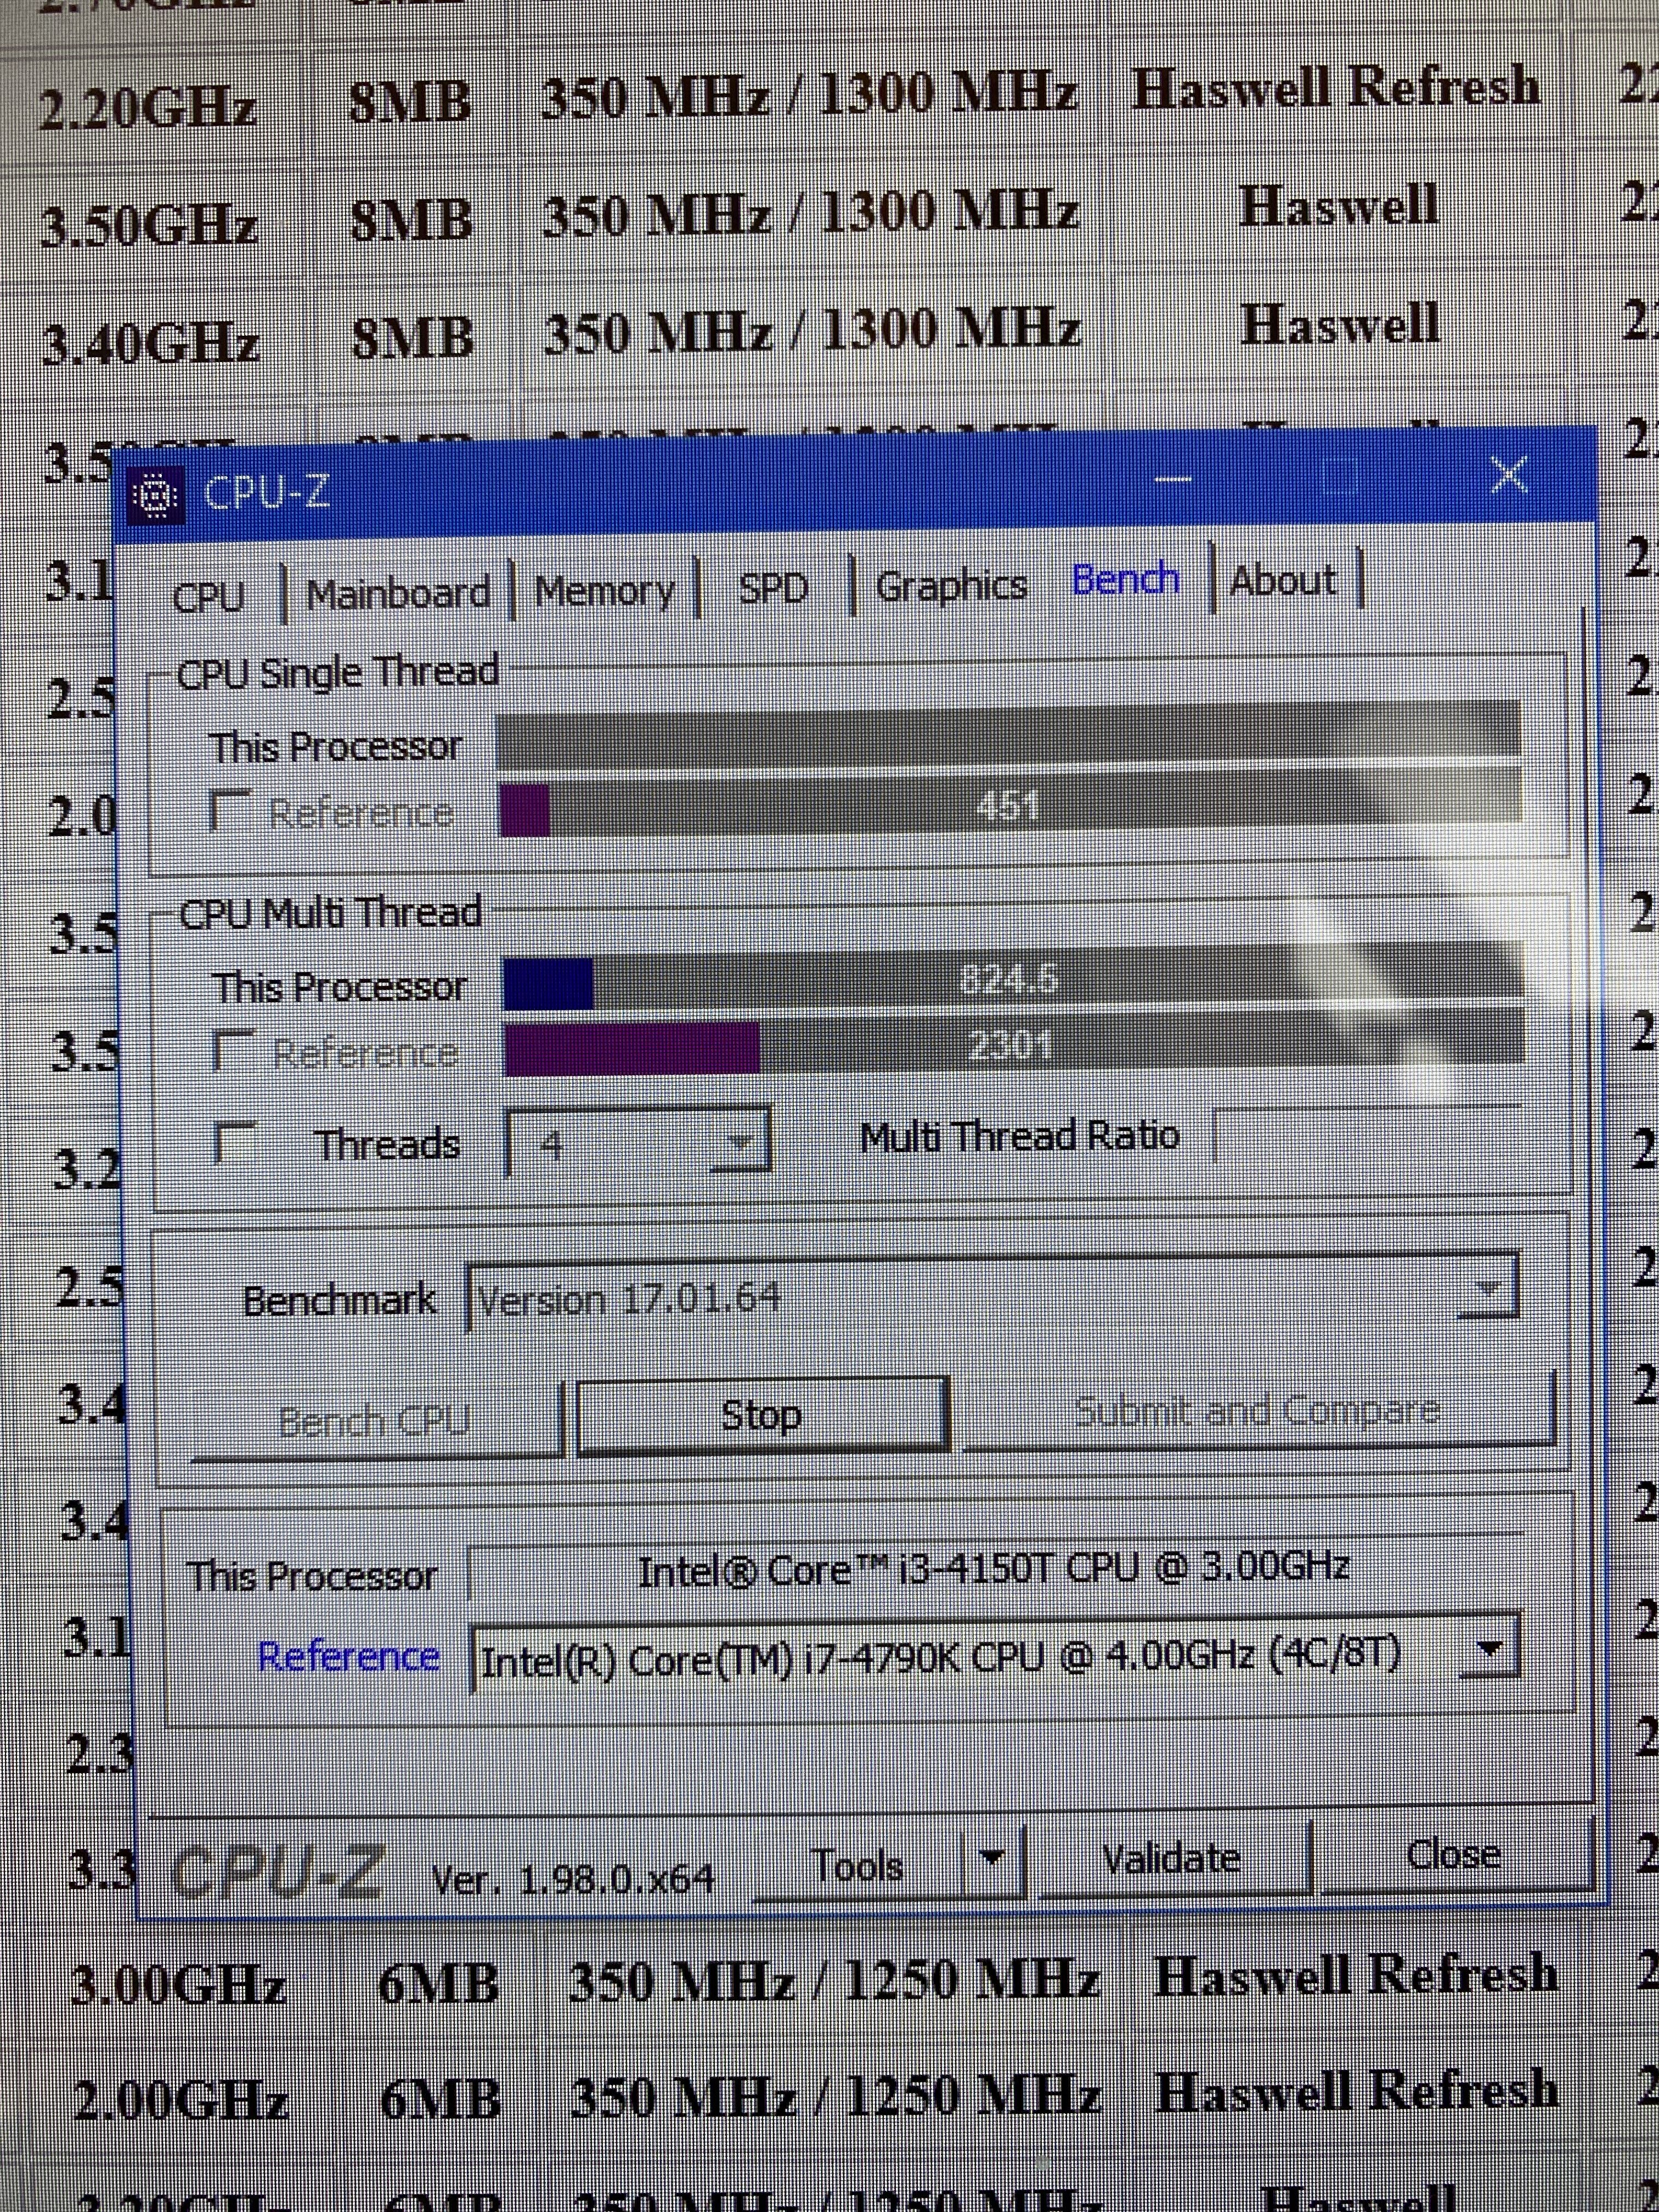Screen dimensions: 1659x2212
Task: Toggle the Threads checkbox
Action: [x=234, y=1142]
